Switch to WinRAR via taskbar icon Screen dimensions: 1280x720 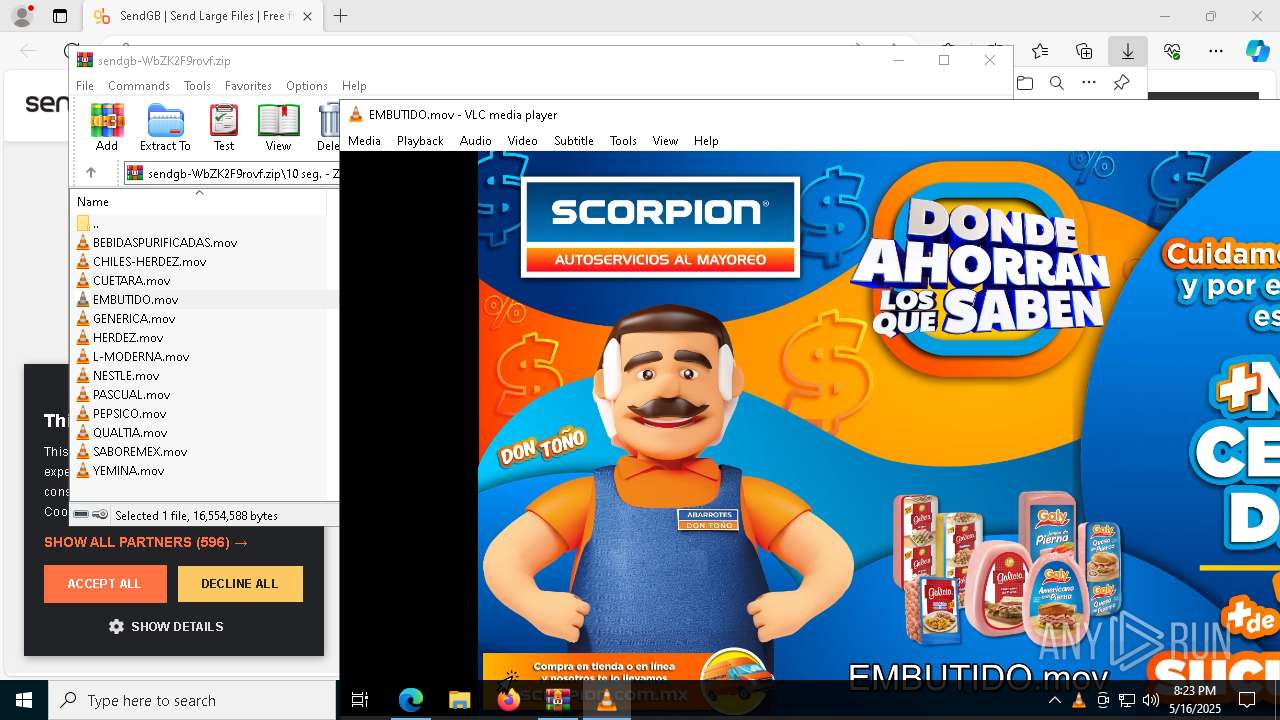click(x=557, y=700)
